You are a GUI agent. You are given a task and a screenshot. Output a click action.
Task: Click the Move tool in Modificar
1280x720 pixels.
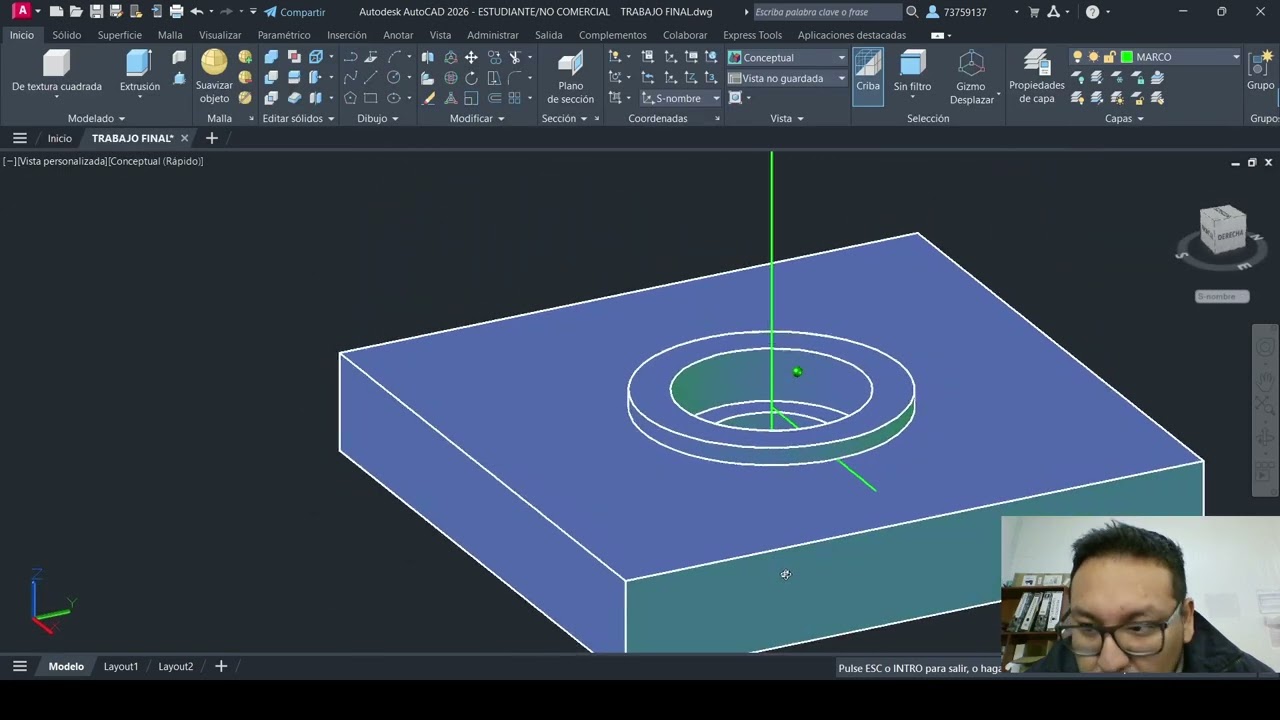[471, 58]
